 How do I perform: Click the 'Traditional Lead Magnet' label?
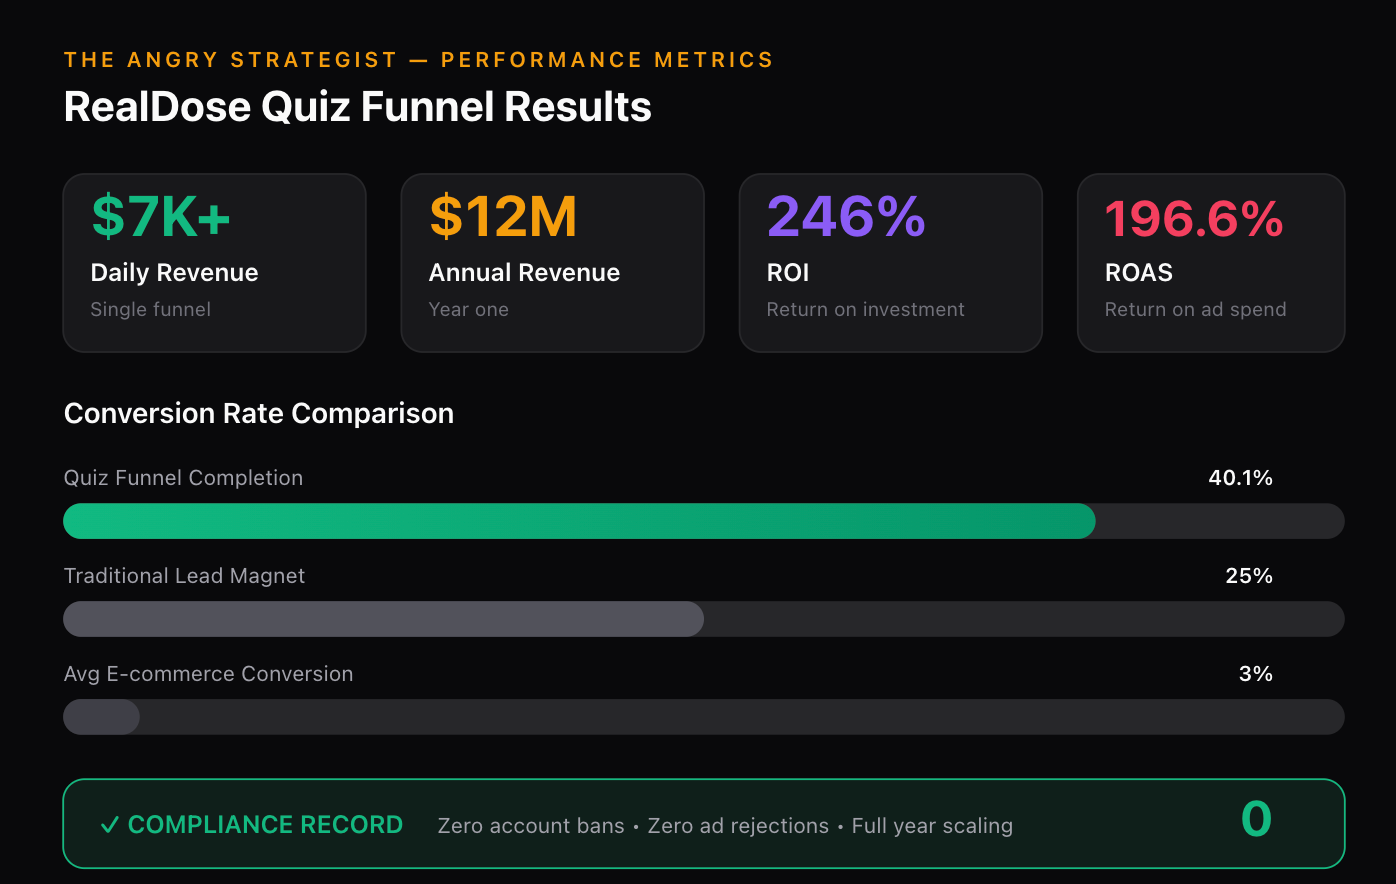185,576
